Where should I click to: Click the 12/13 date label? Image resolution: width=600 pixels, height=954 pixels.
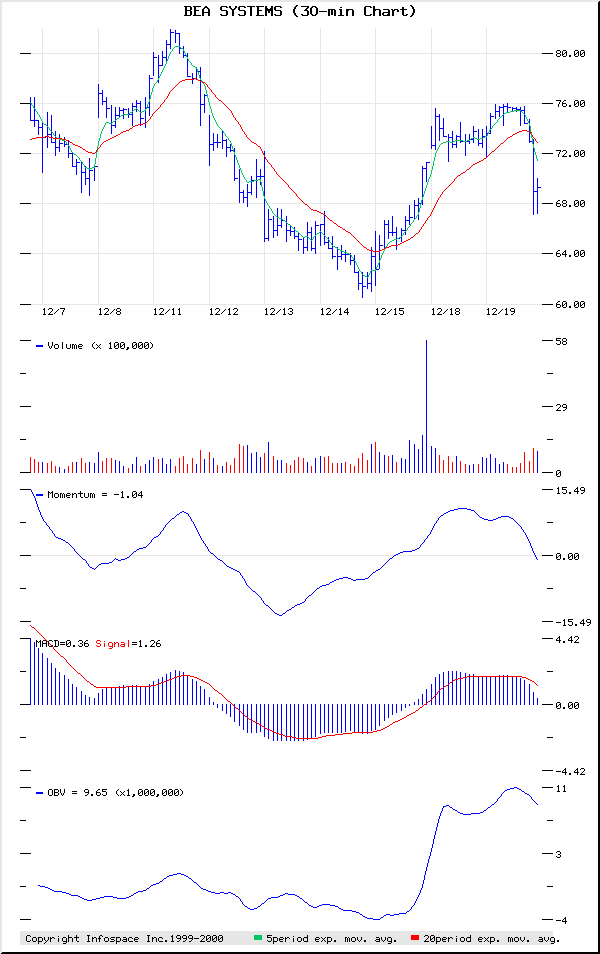(279, 312)
